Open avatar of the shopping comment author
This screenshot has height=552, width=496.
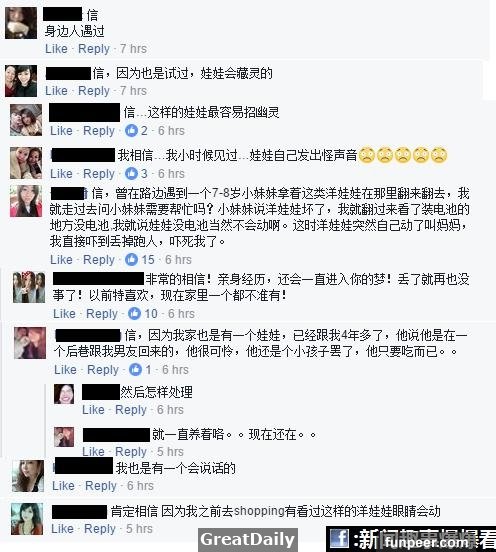click(27, 519)
